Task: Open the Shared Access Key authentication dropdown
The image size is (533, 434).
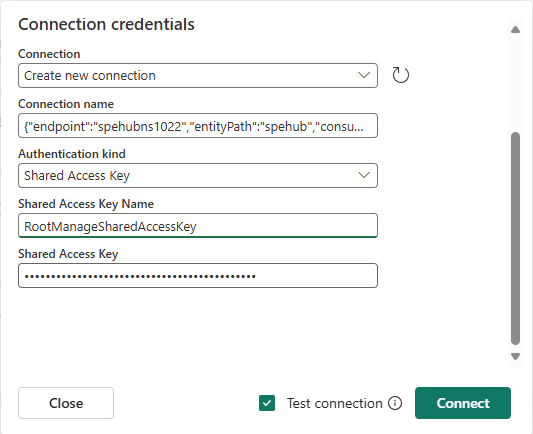Action: (198, 175)
